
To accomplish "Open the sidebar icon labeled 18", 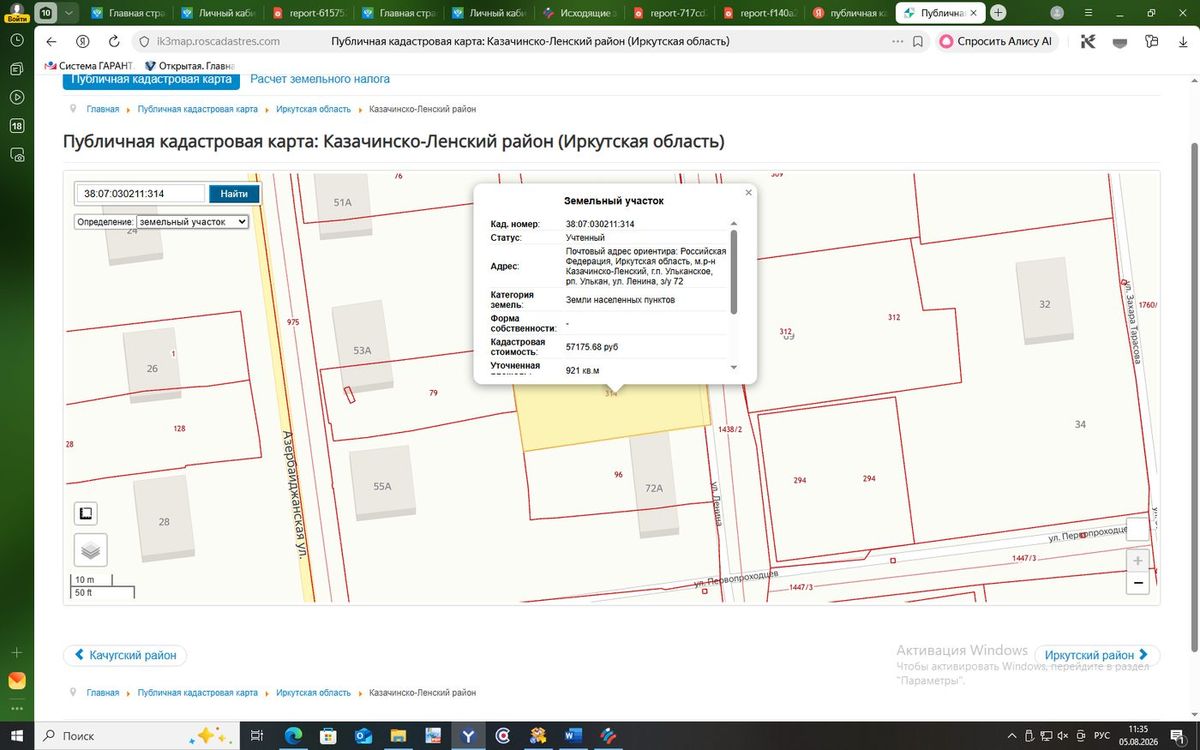I will pyautogui.click(x=17, y=126).
